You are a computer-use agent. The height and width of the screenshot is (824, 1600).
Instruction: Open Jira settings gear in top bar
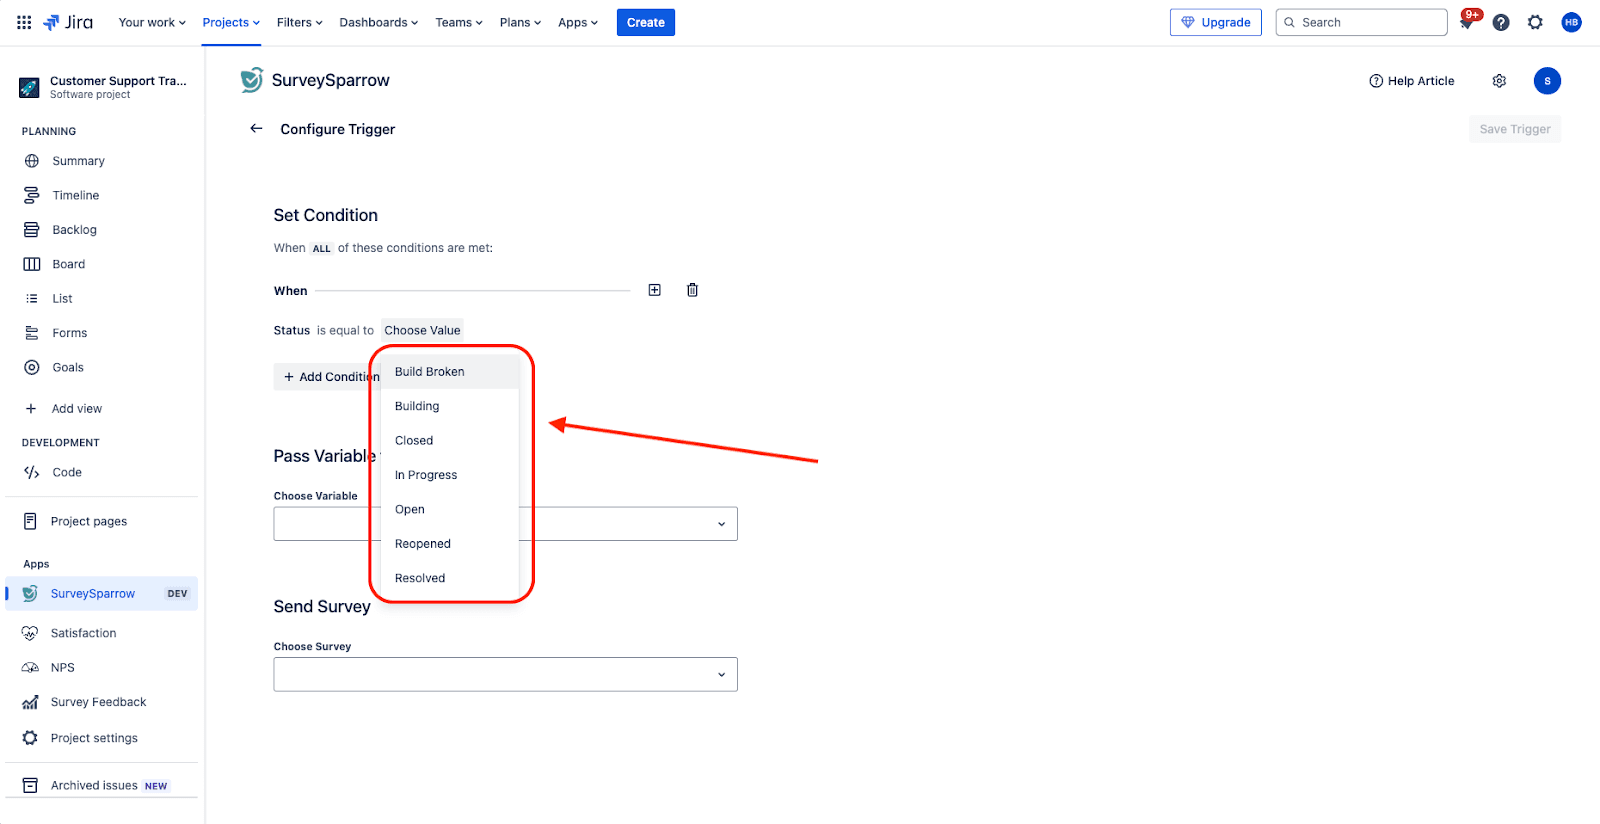click(1535, 22)
